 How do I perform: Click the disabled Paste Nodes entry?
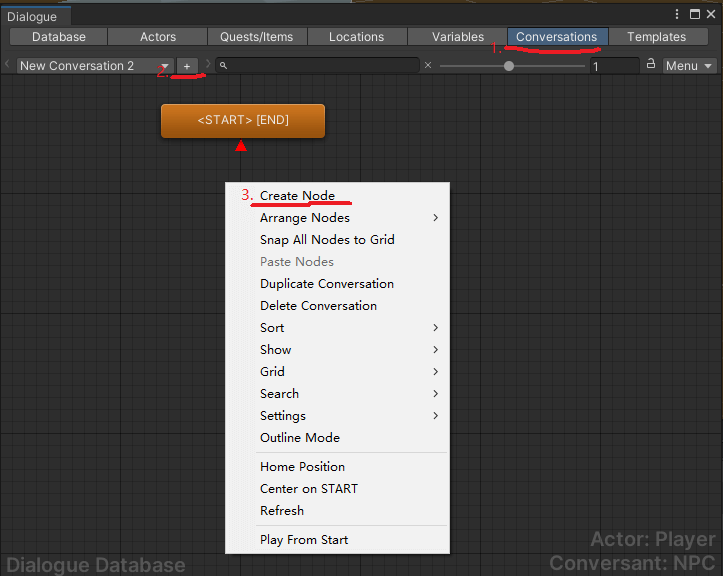(337, 262)
